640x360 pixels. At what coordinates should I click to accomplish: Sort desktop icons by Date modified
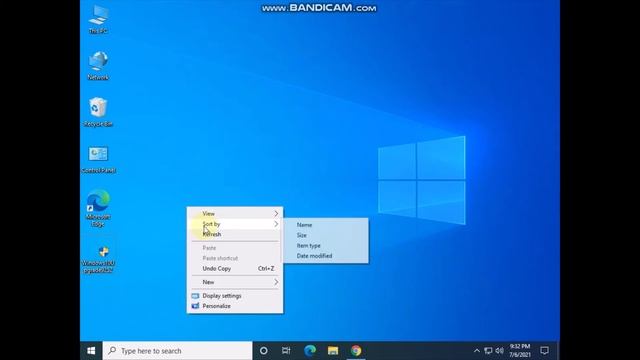(326, 256)
